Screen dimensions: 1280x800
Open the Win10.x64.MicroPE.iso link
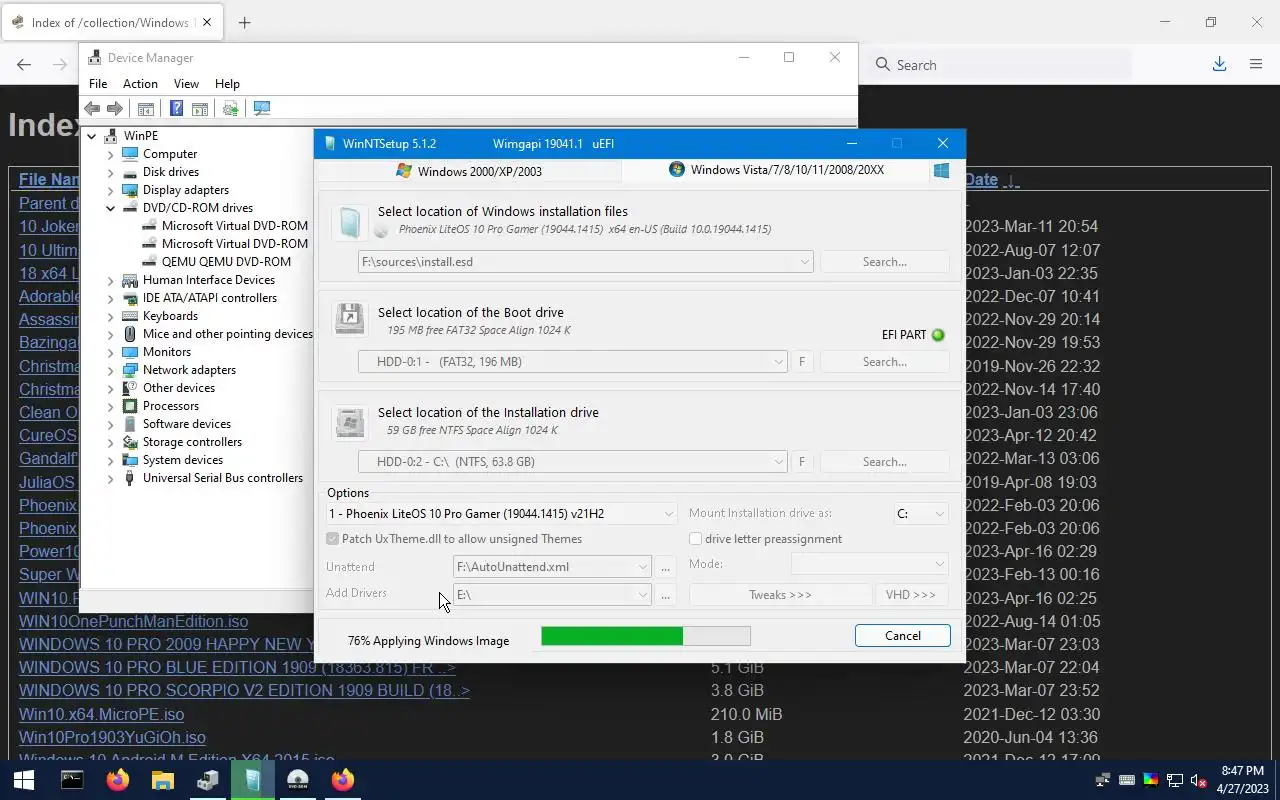tap(101, 714)
